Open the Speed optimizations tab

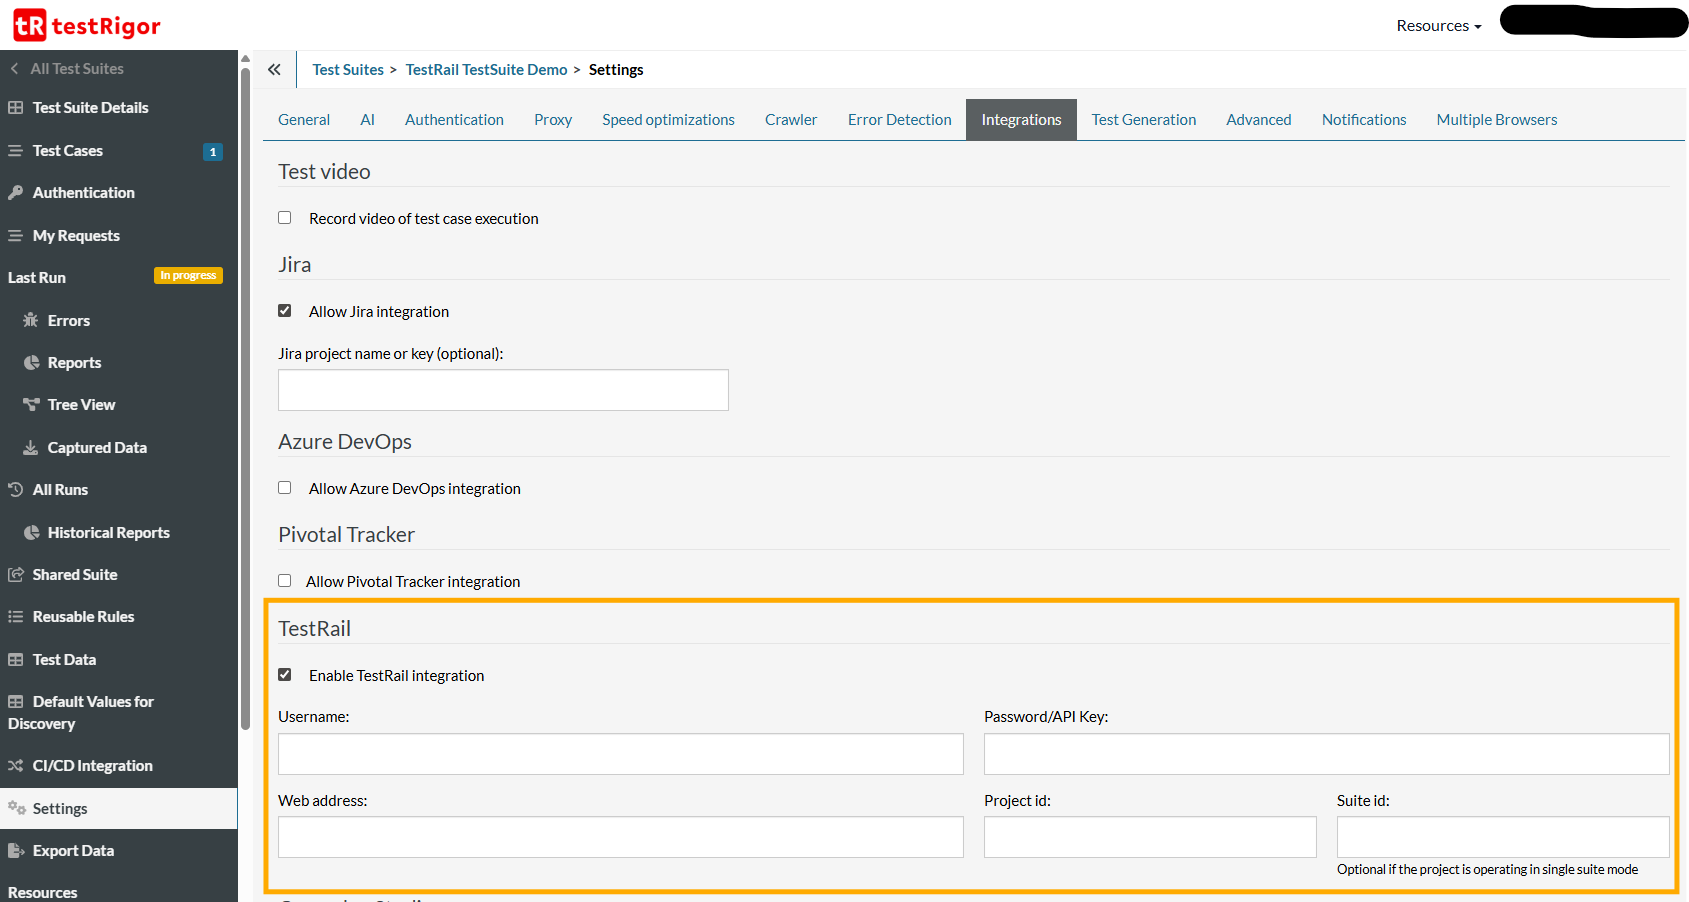(x=668, y=120)
